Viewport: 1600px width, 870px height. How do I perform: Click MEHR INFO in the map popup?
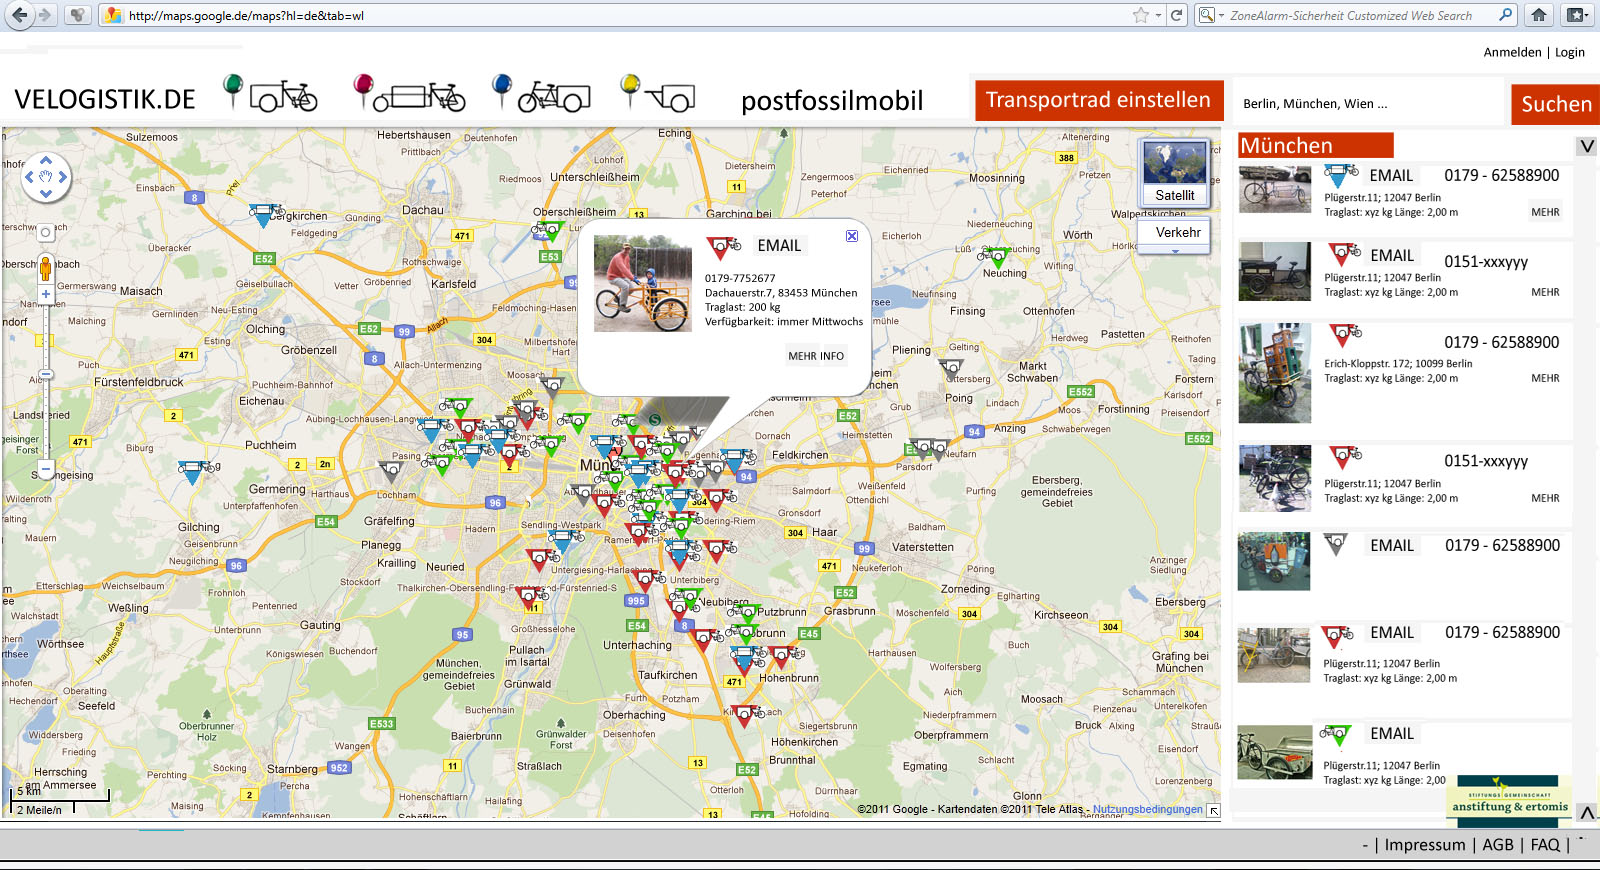pyautogui.click(x=815, y=356)
